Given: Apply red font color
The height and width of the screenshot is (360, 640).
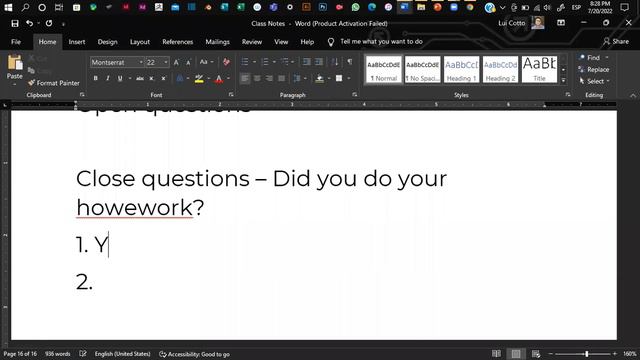Looking at the screenshot, I should (219, 78).
